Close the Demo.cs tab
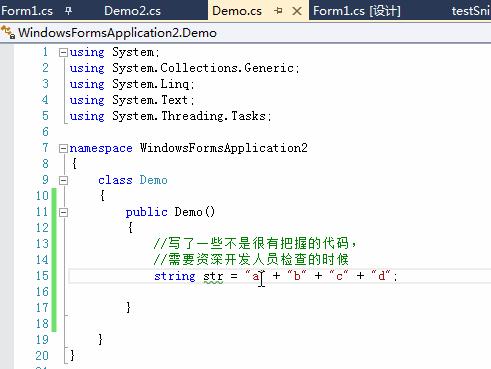This screenshot has height=369, width=491. tap(297, 11)
